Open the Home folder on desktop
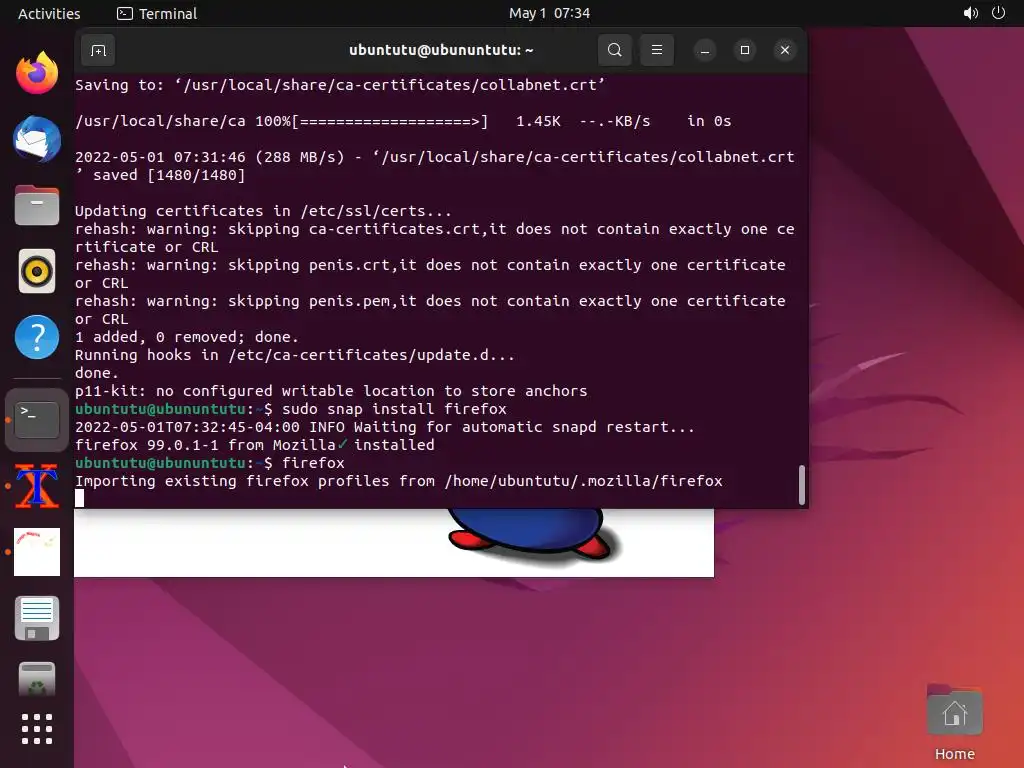Image resolution: width=1024 pixels, height=768 pixels. (954, 724)
